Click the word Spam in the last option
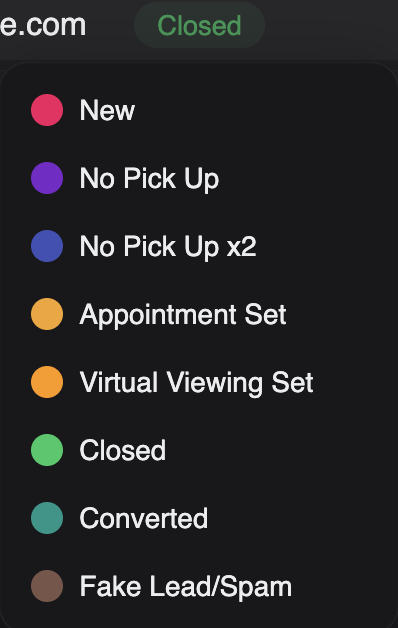The width and height of the screenshot is (398, 628). point(255,588)
